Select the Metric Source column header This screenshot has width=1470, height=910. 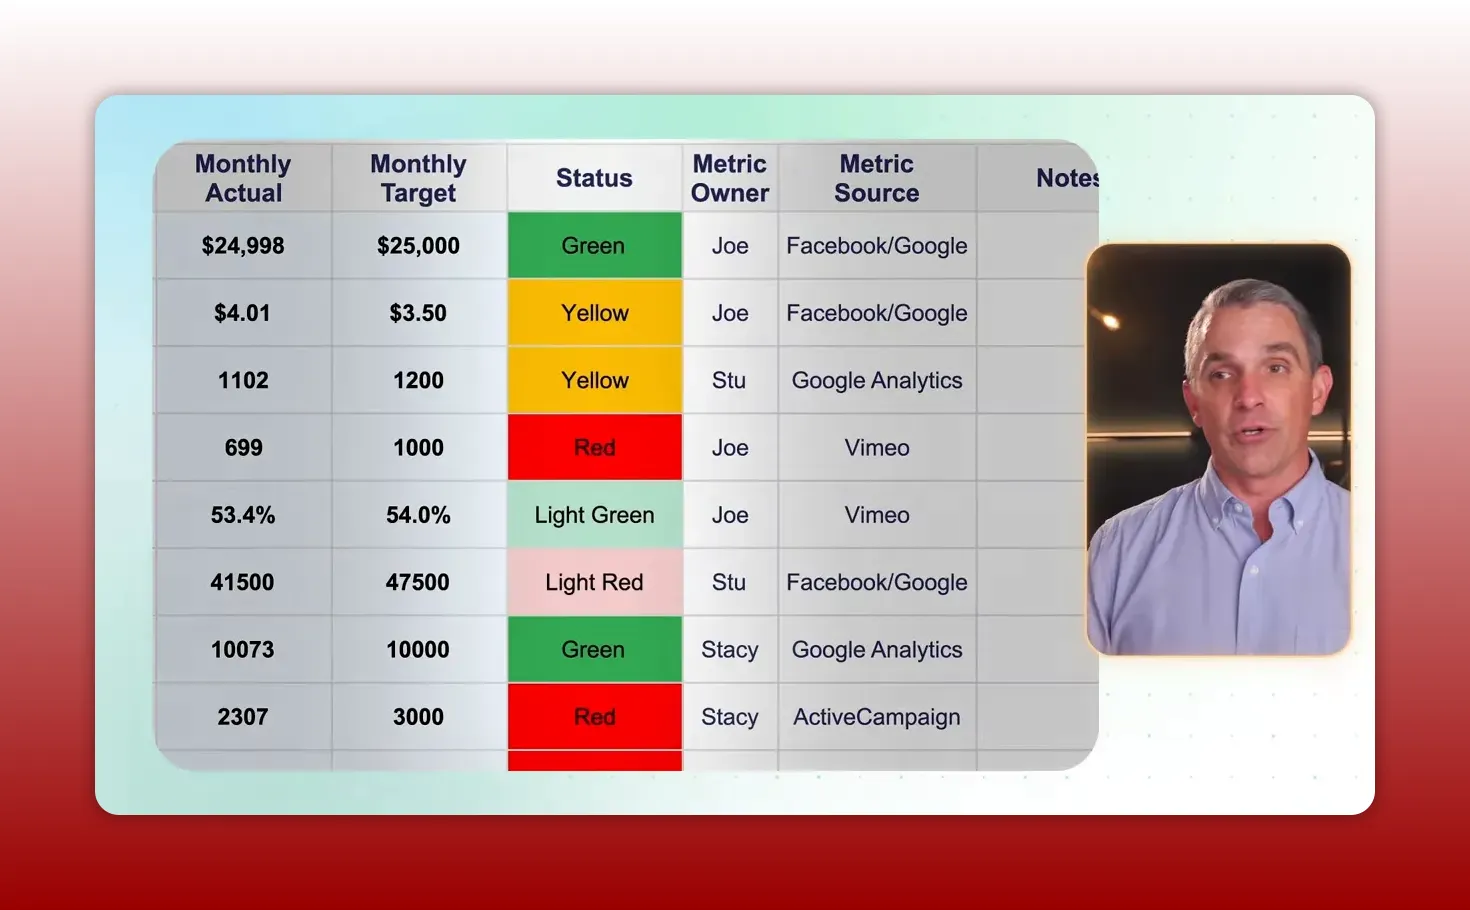pyautogui.click(x=875, y=177)
